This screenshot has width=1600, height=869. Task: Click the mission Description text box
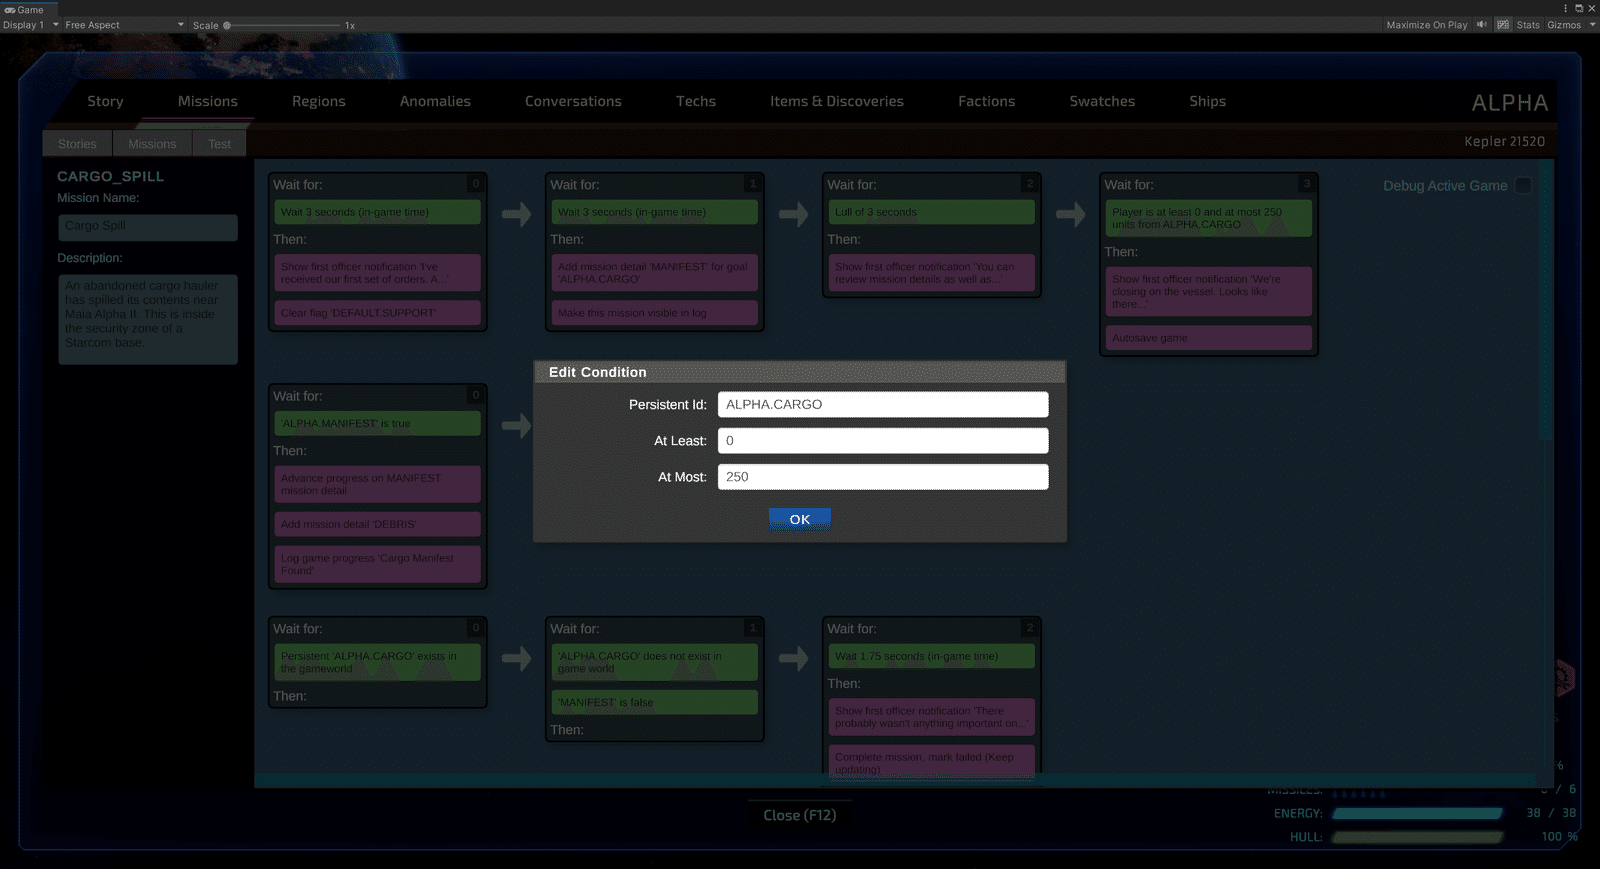point(148,319)
